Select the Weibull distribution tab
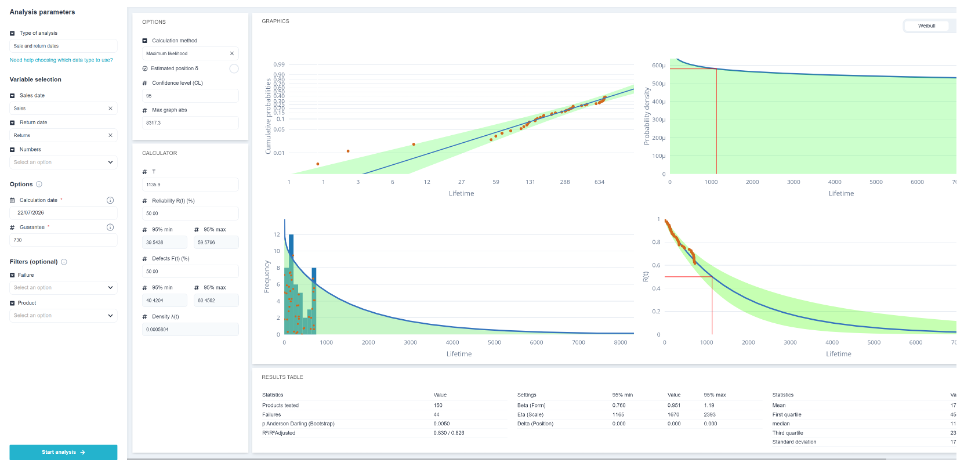This screenshot has height=466, width=964. pyautogui.click(x=926, y=26)
